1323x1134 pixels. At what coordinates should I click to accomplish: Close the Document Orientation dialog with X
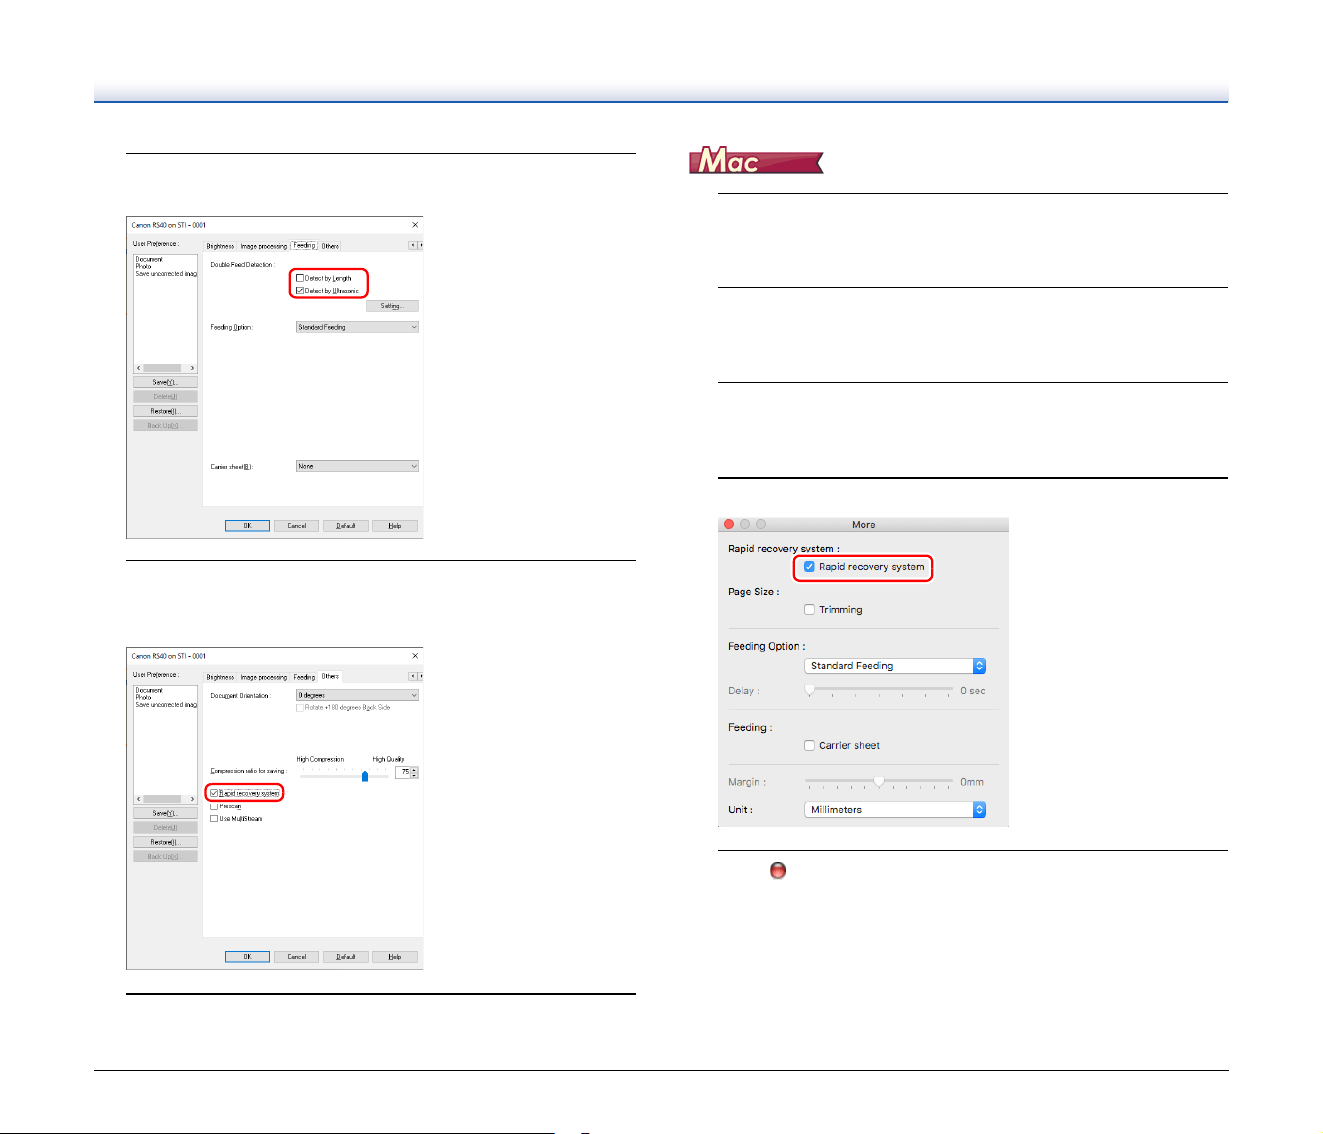point(415,656)
